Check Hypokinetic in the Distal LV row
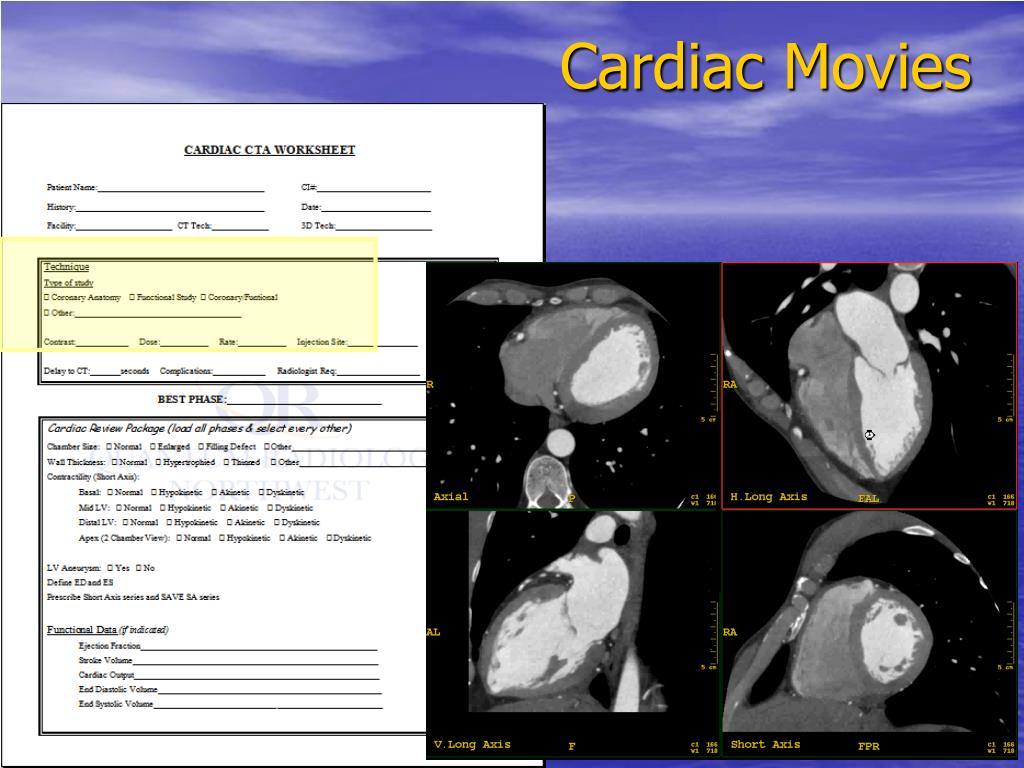 [169, 522]
